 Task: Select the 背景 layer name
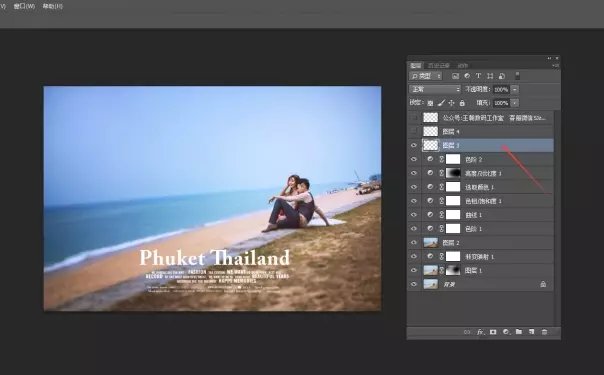449,284
